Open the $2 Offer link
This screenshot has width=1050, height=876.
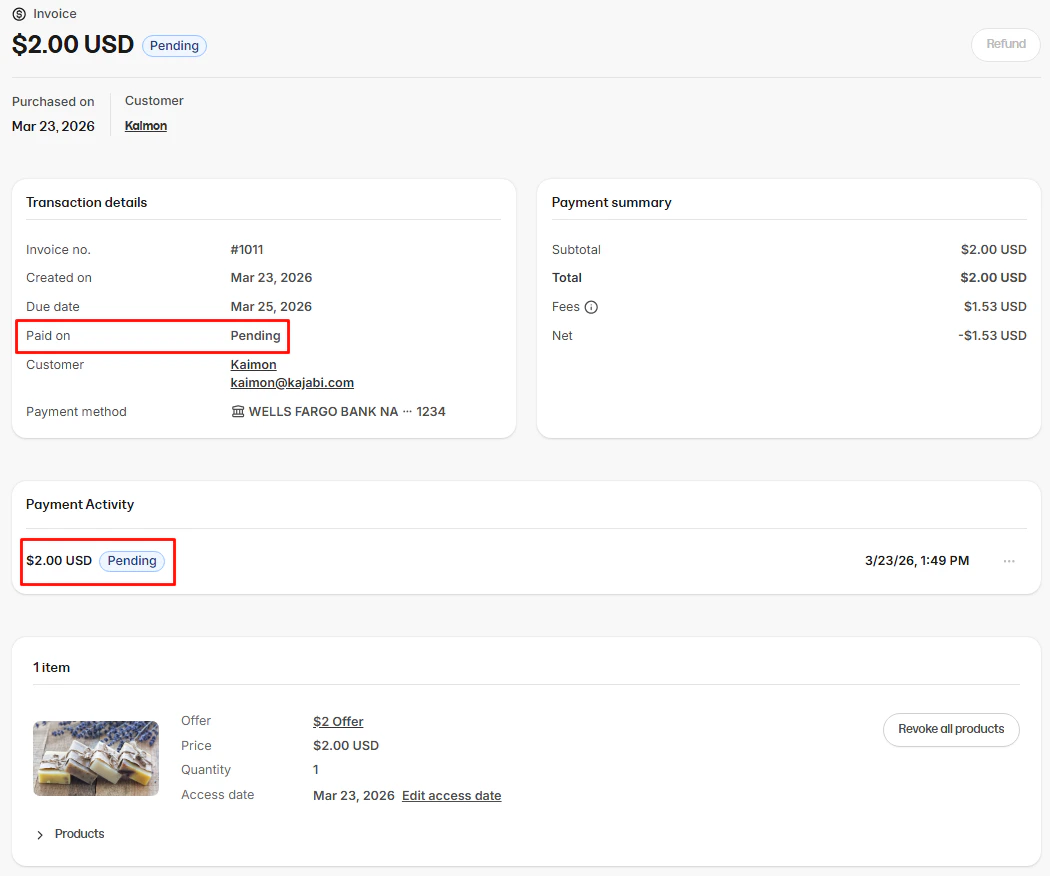[338, 721]
